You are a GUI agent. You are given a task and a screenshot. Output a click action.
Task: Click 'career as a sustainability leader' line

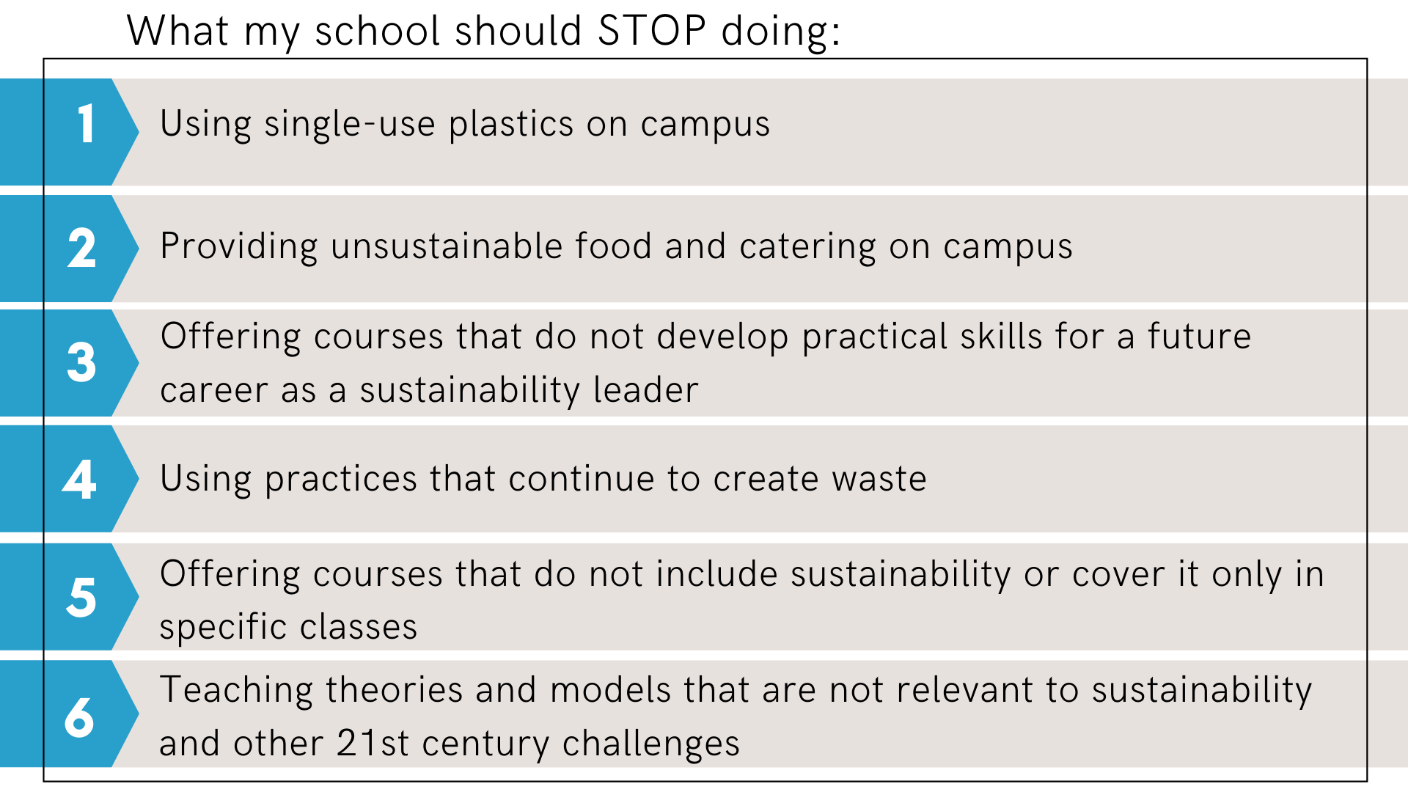pos(429,389)
